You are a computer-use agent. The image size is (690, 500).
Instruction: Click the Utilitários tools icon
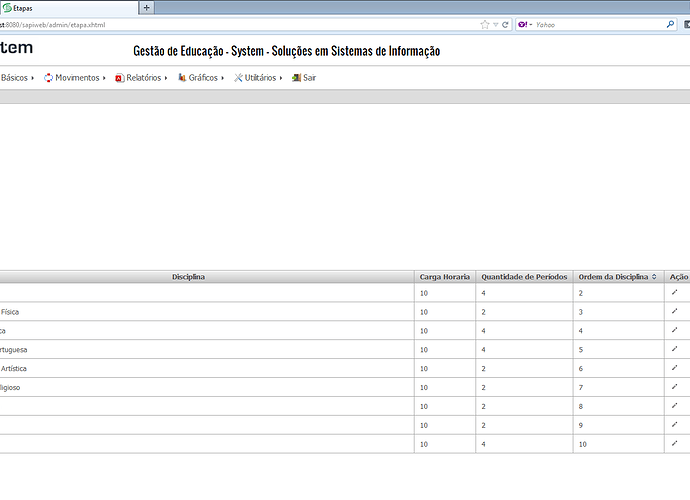pyautogui.click(x=238, y=78)
